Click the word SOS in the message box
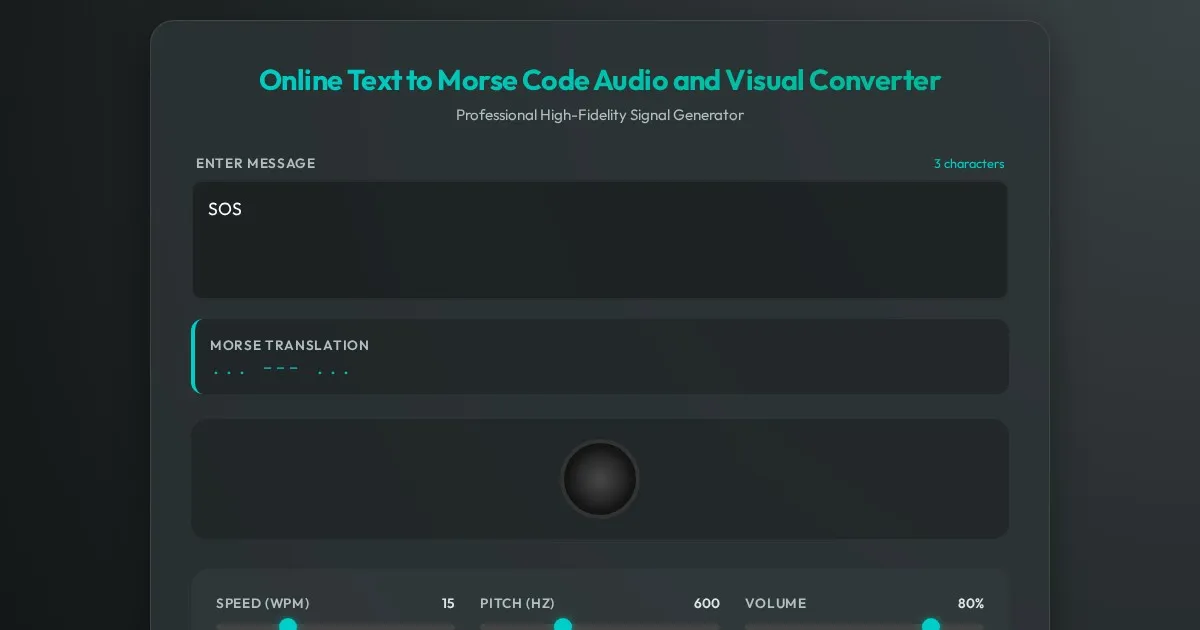 point(225,210)
